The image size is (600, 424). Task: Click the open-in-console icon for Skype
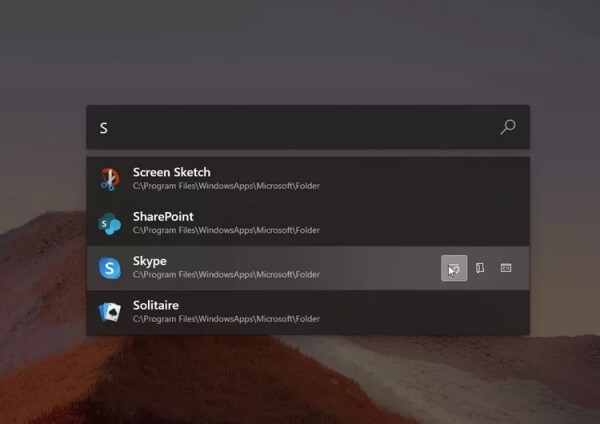[506, 268]
